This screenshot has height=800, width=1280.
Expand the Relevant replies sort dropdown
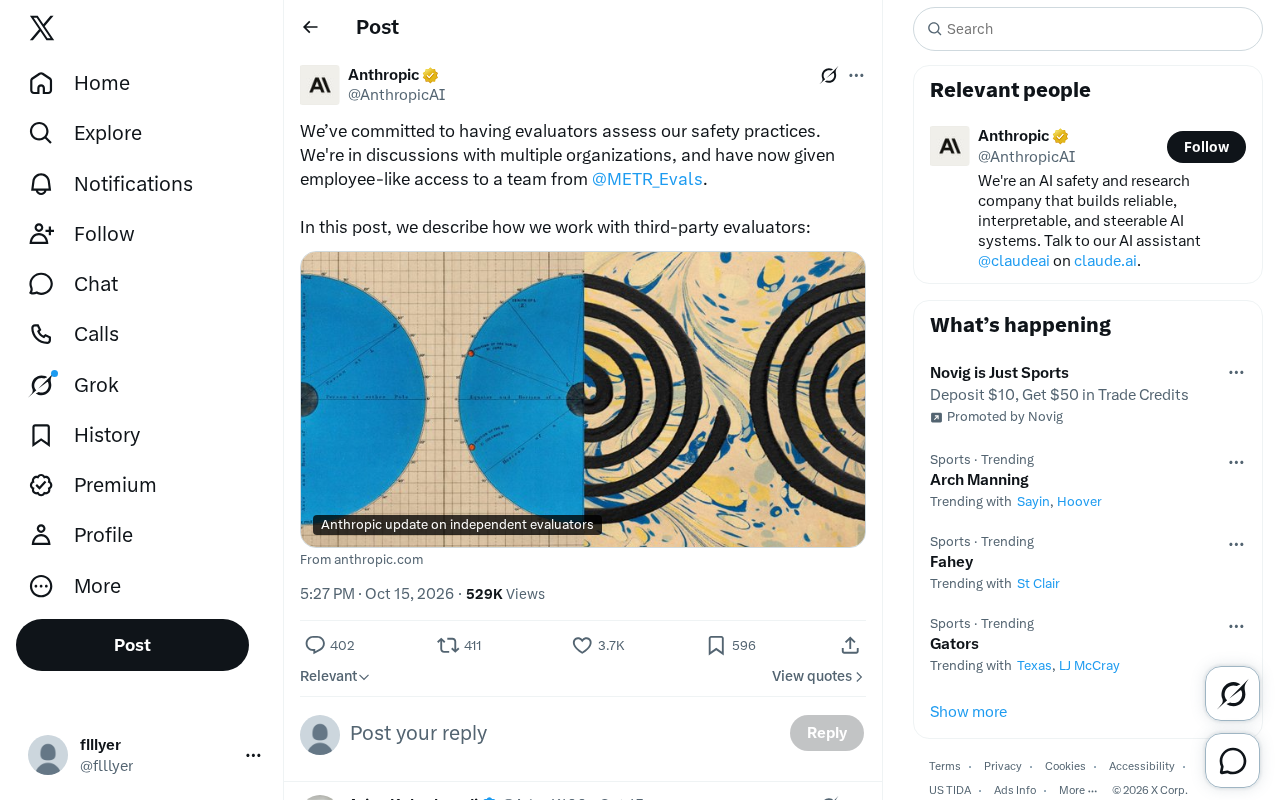pos(335,676)
